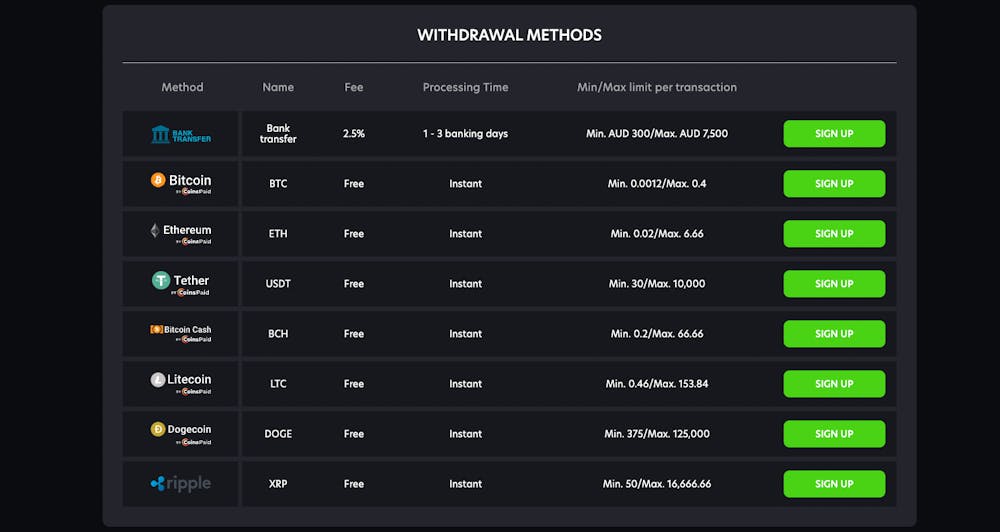Screen dimensions: 1000x532
Task: Click the Fee column header
Action: (x=354, y=87)
